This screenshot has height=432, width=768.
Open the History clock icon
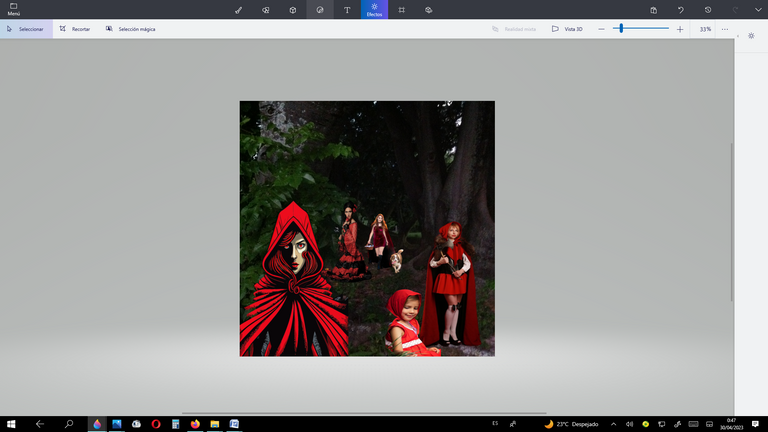708,10
